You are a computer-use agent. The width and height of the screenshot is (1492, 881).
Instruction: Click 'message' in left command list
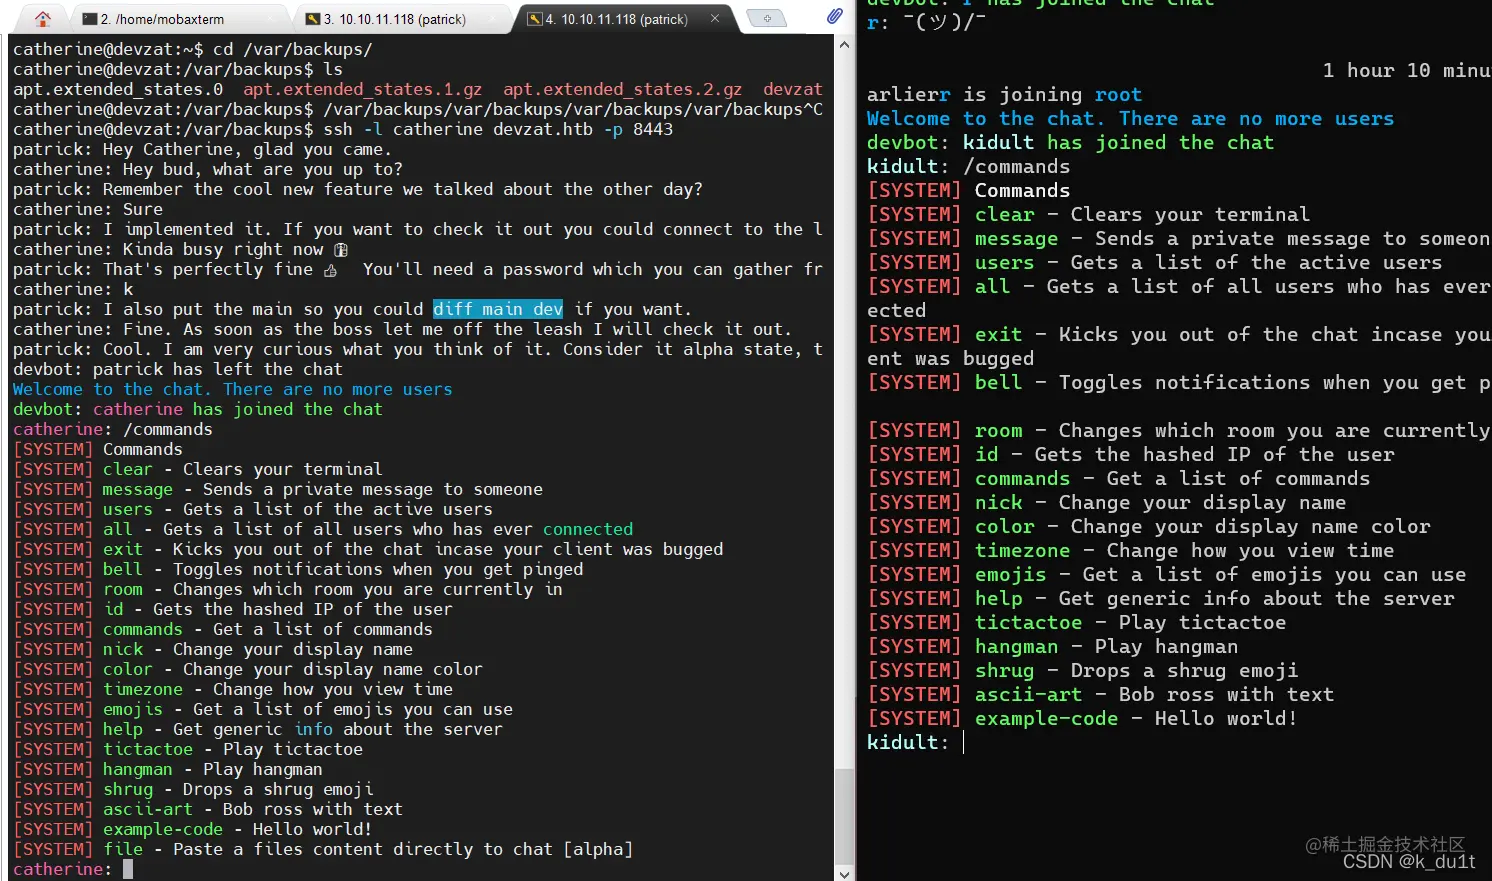coord(138,489)
